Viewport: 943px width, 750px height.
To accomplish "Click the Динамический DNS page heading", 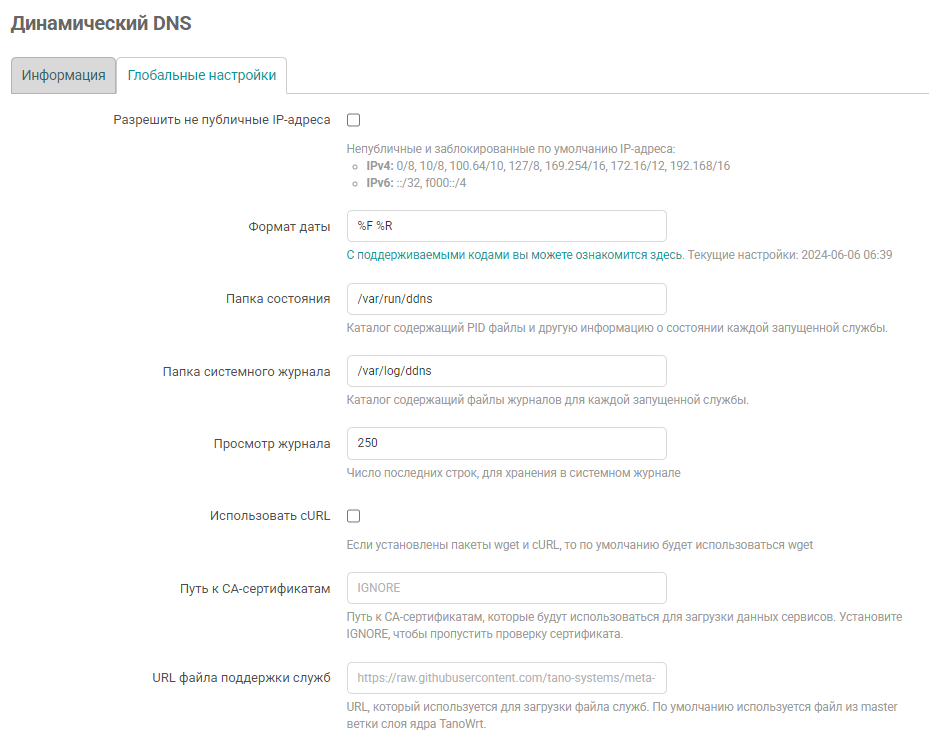I will 101,24.
